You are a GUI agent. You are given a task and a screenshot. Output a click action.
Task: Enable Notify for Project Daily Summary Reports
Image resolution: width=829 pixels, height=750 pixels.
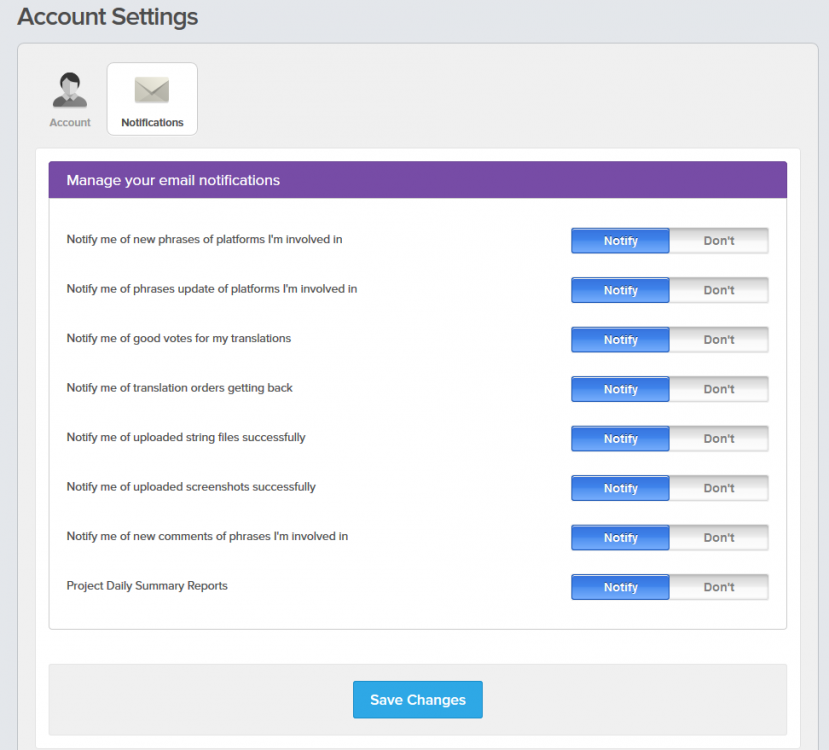[620, 587]
